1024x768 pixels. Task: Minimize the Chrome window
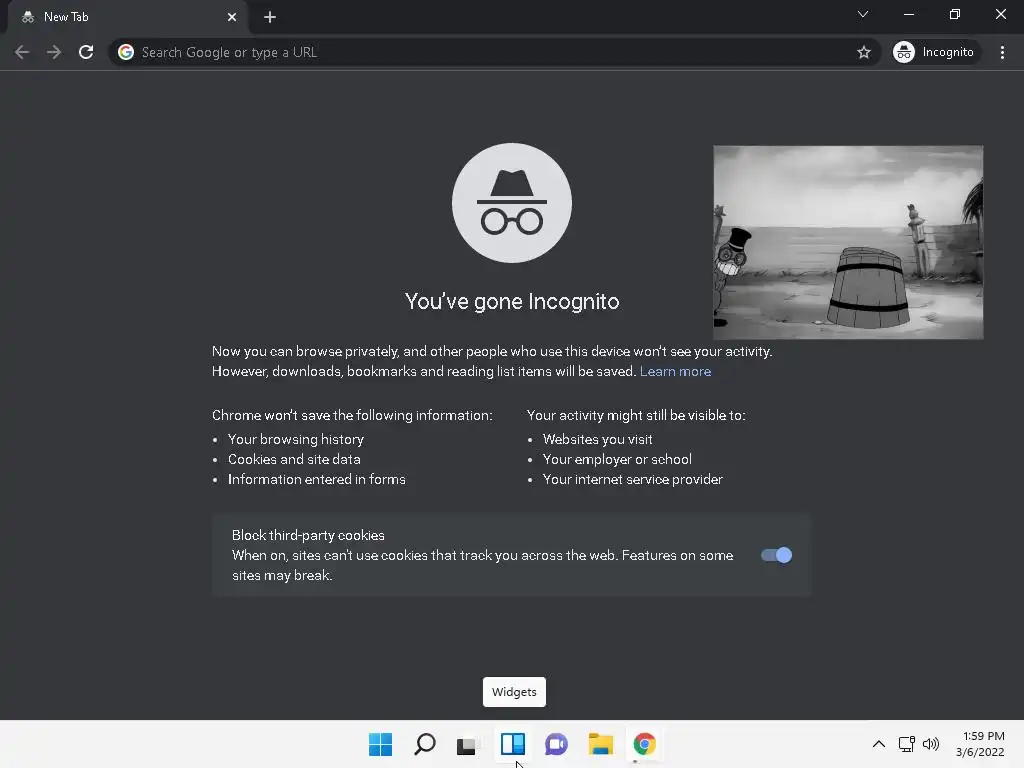tap(909, 14)
